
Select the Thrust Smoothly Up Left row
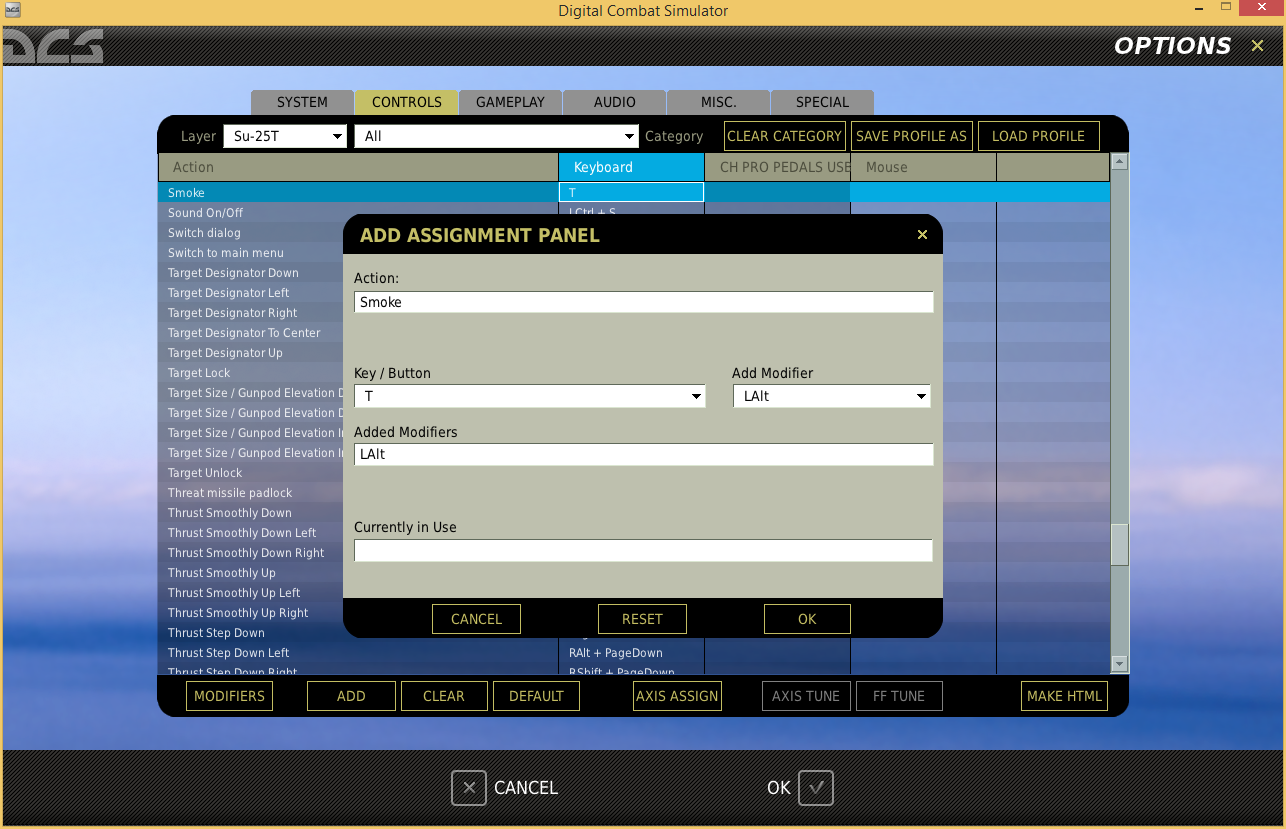(x=250, y=593)
